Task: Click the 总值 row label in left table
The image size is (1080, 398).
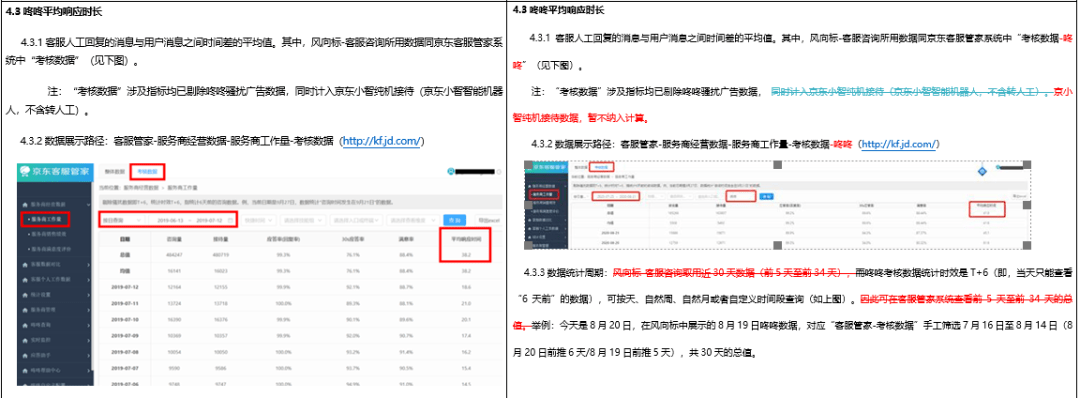Action: point(125,254)
